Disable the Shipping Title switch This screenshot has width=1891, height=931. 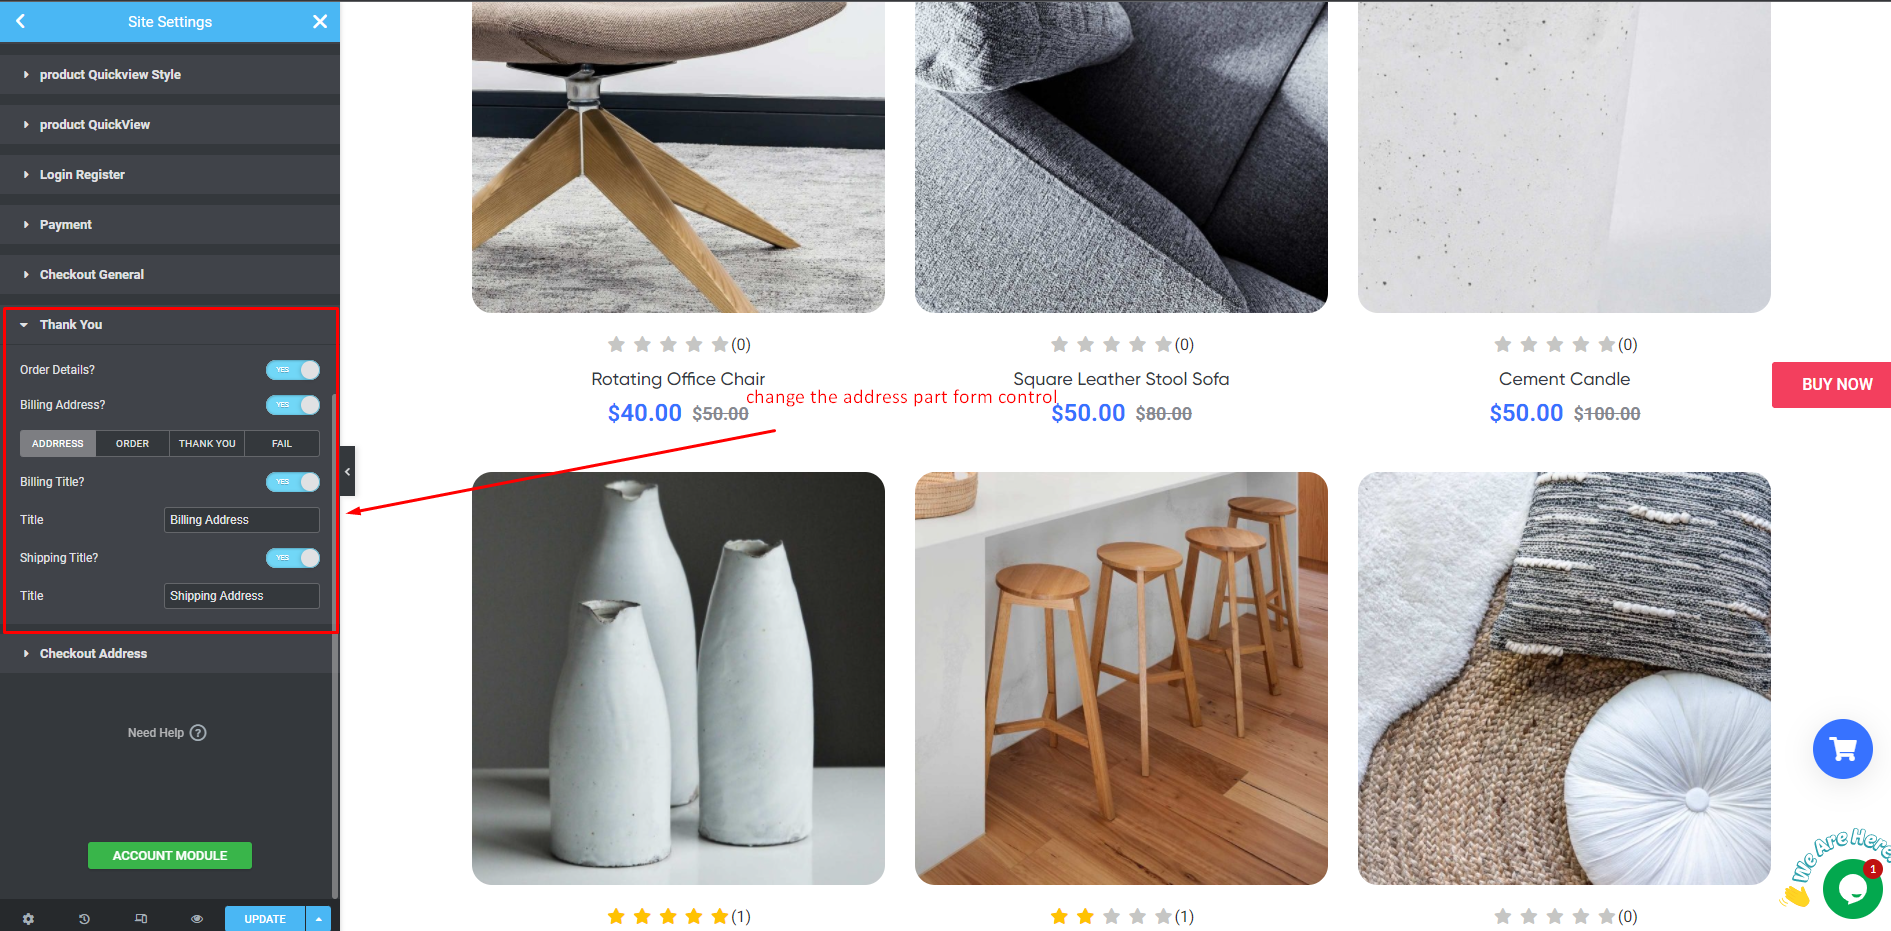coord(292,558)
